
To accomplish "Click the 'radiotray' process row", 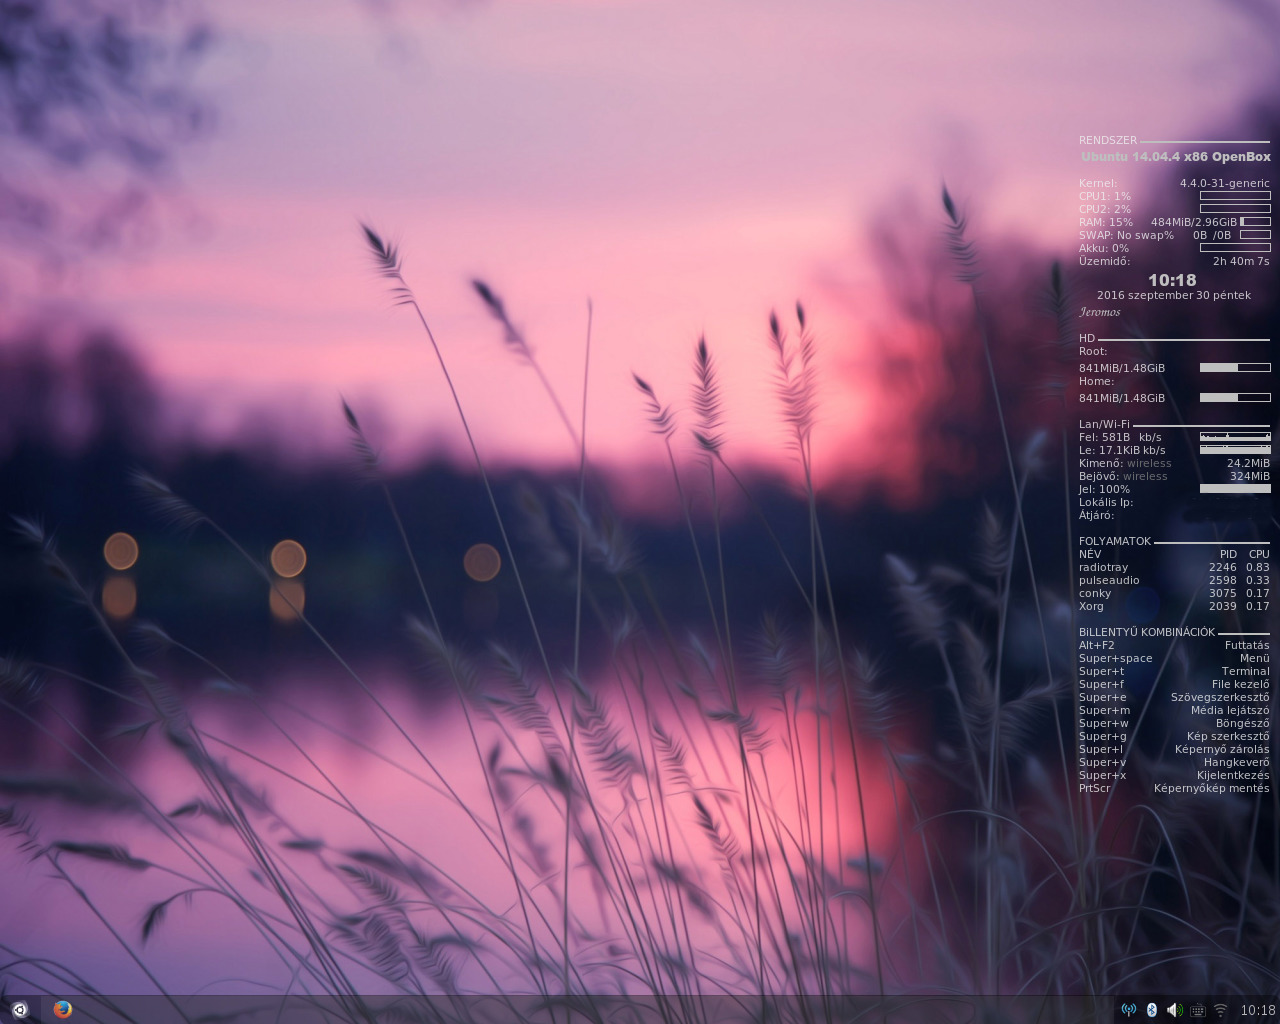I will (1174, 567).
